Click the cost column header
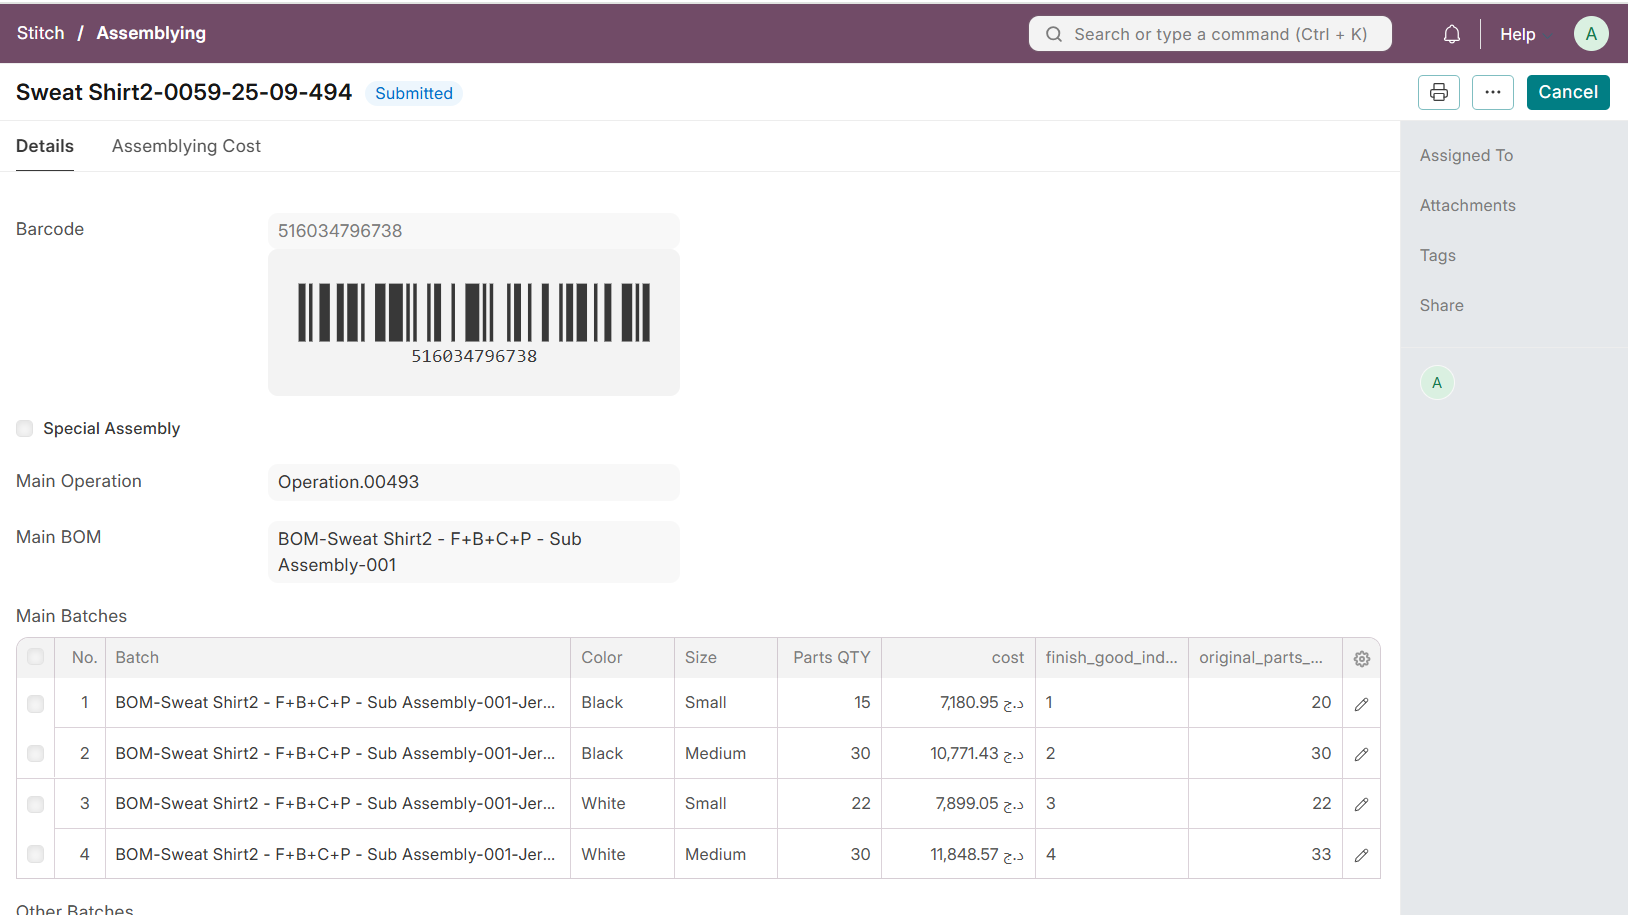The image size is (1628, 915). coord(958,658)
